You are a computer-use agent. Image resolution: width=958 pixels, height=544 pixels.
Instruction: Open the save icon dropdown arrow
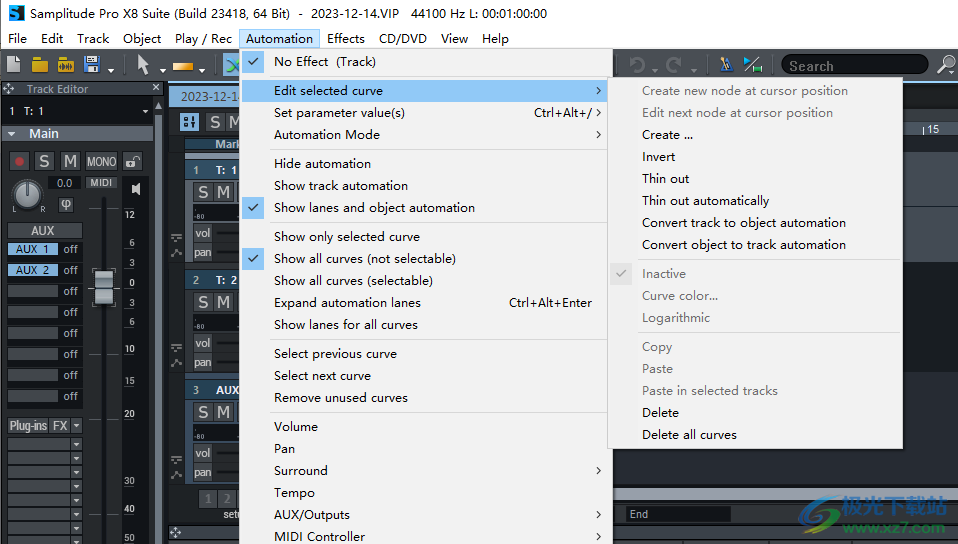click(x=111, y=71)
